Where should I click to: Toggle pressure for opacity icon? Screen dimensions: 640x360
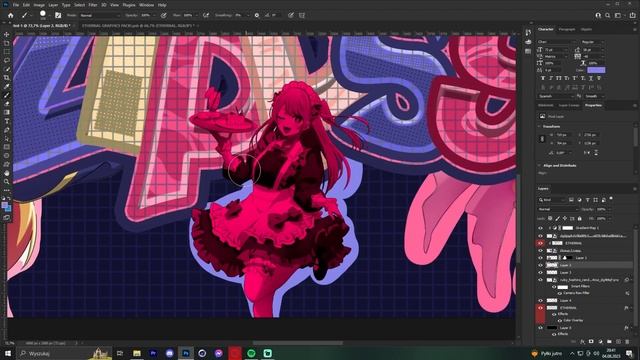164,15
